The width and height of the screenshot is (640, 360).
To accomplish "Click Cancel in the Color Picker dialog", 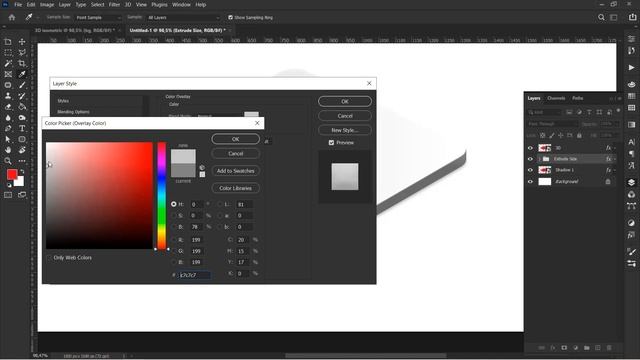I will (236, 153).
